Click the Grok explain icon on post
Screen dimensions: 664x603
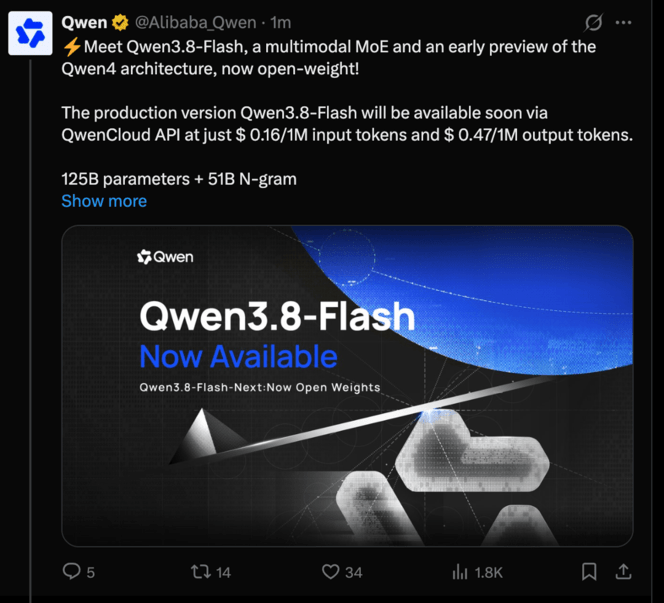tap(593, 22)
